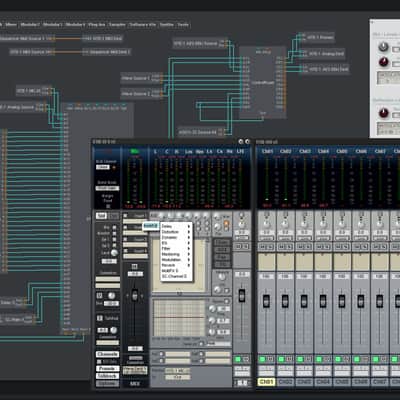Click the grey knob in the right side panel
The height and width of the screenshot is (400, 400).
pyautogui.click(x=383, y=47)
